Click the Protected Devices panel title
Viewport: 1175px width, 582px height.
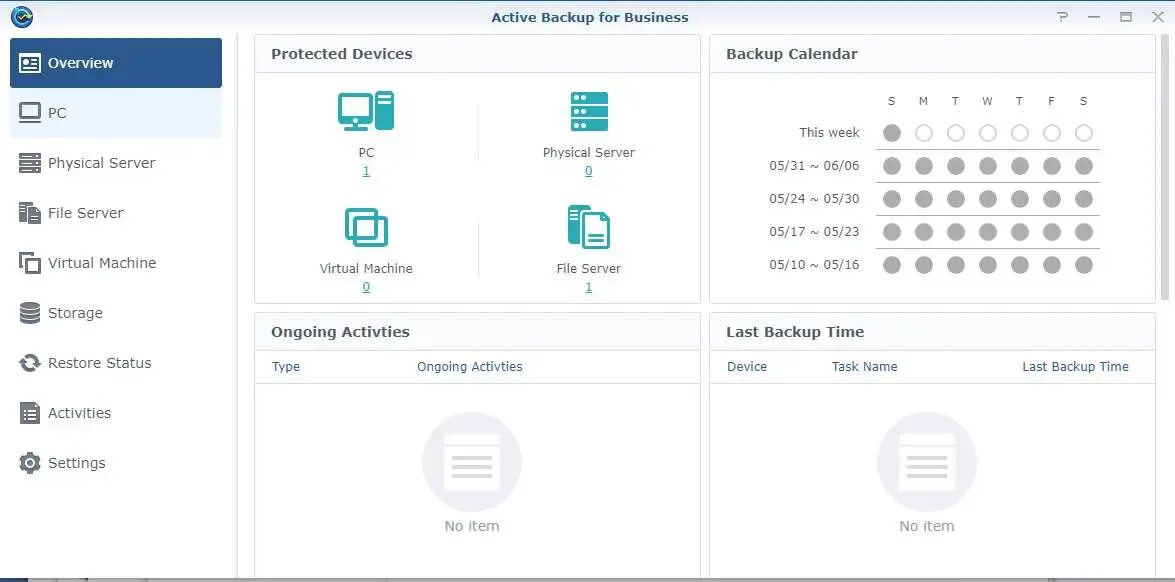pyautogui.click(x=342, y=54)
